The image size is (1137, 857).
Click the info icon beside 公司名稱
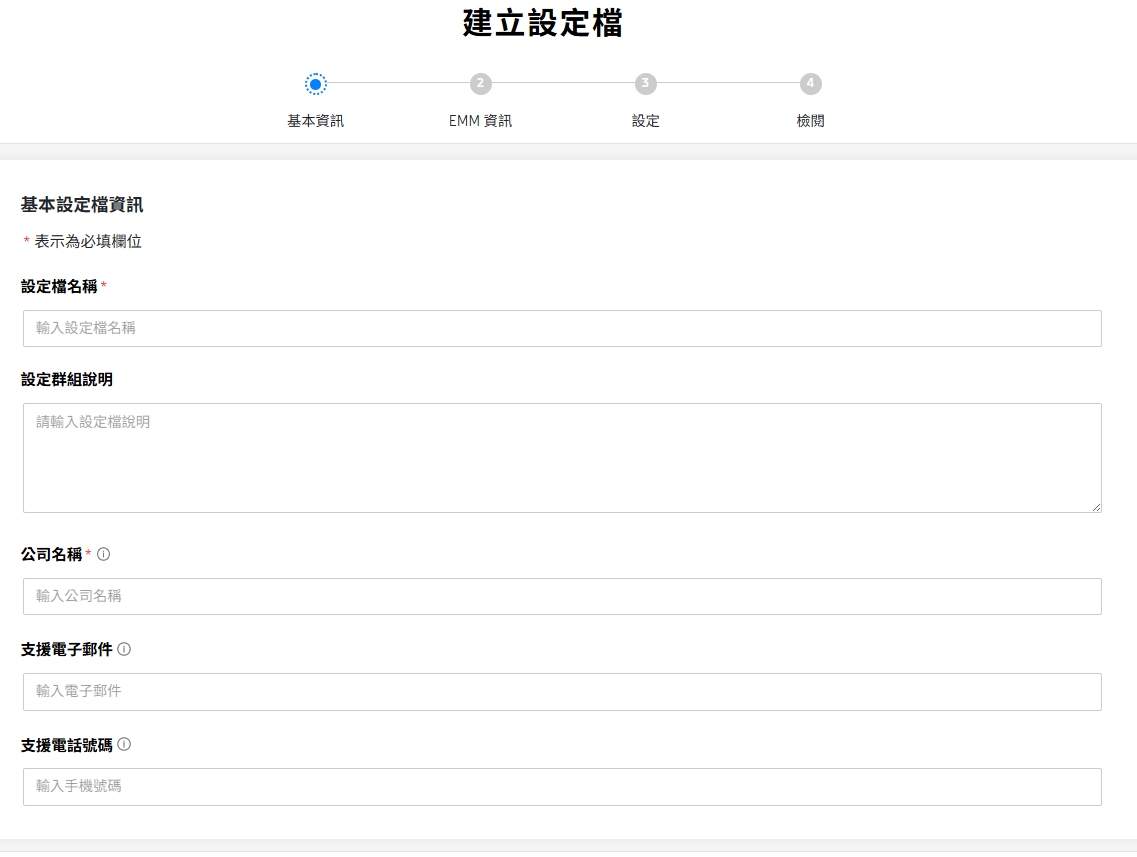pos(104,554)
